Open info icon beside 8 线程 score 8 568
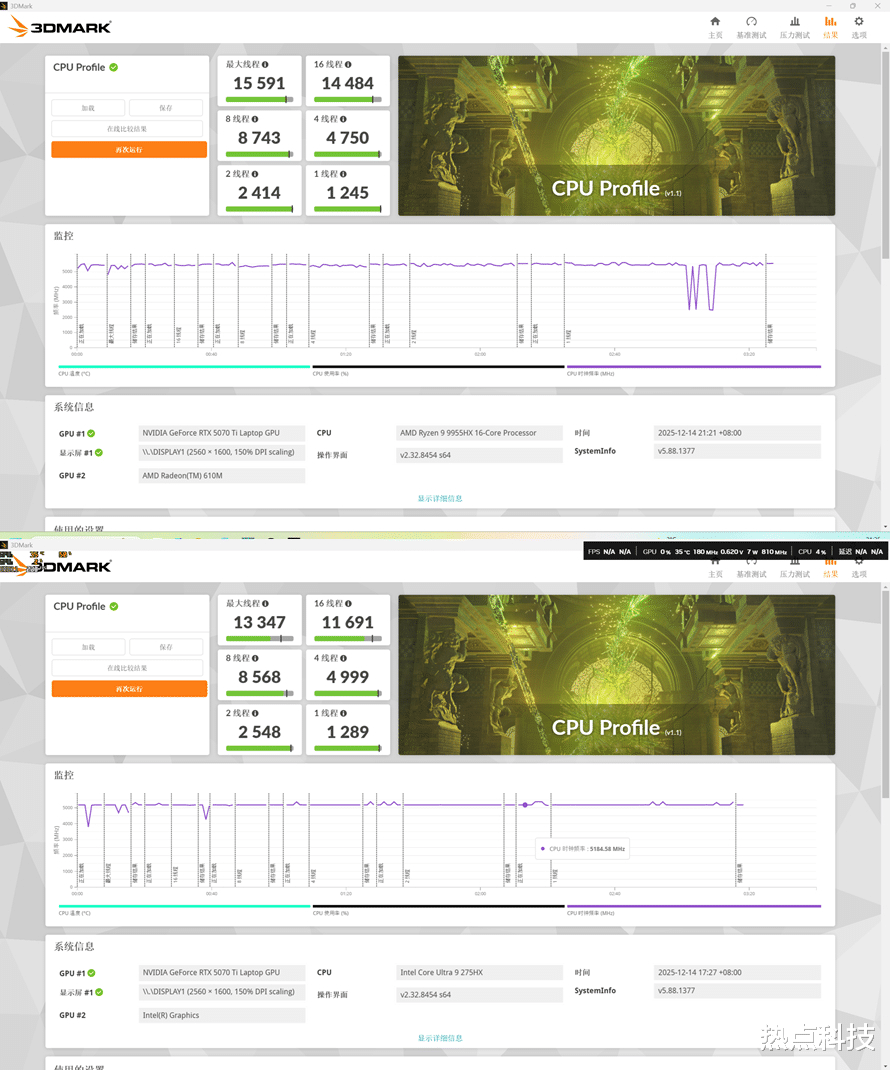The width and height of the screenshot is (890, 1070). coord(255,658)
